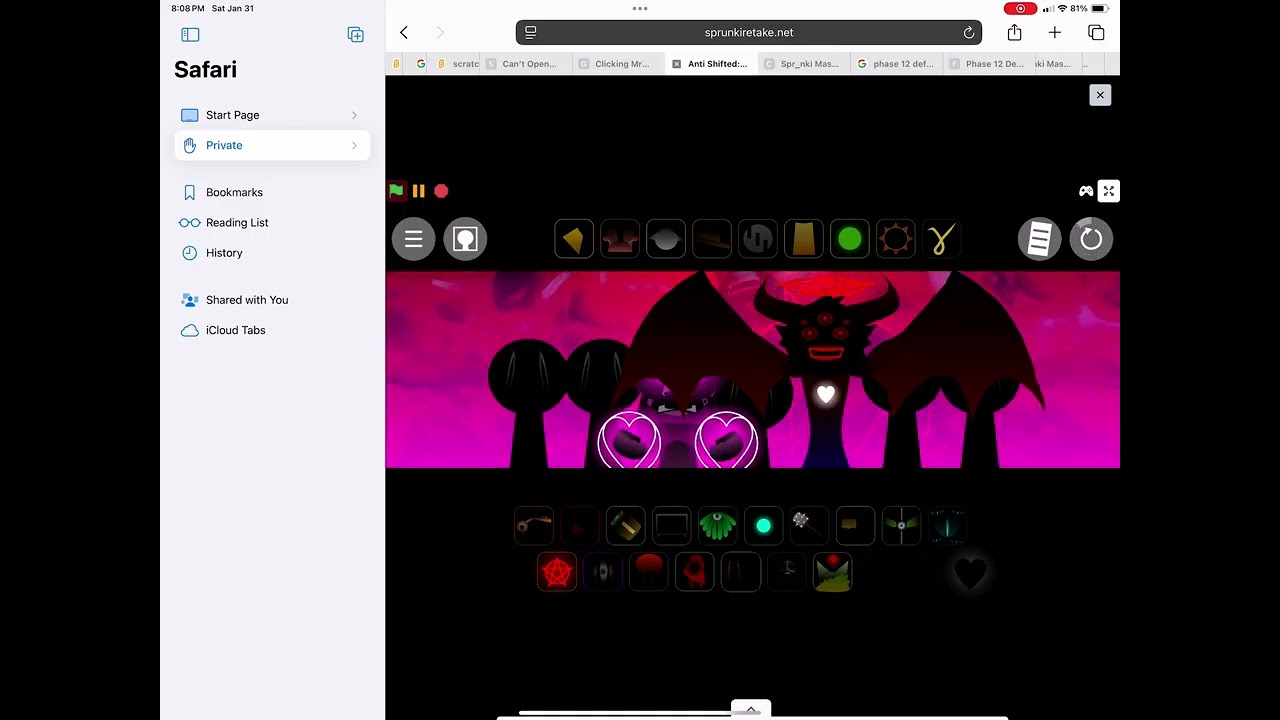1280x720 pixels.
Task: Open the hamburger menu button in the game
Action: [413, 239]
